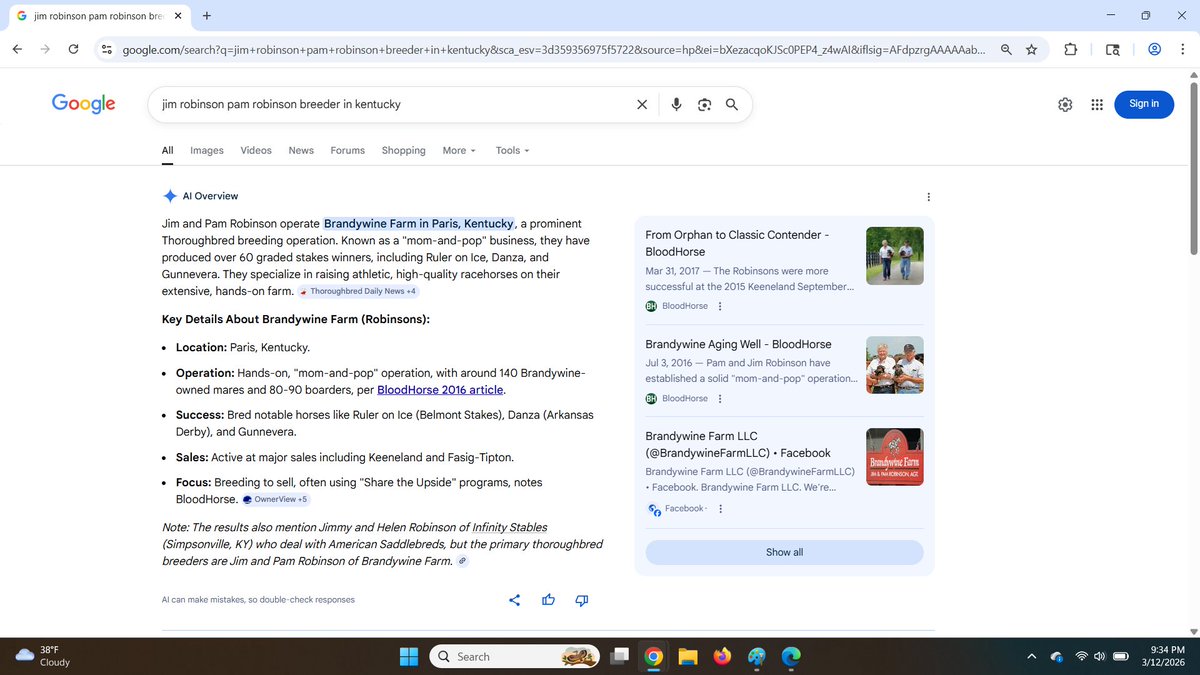
Task: Give thumbs up to AI Overview
Action: click(548, 600)
